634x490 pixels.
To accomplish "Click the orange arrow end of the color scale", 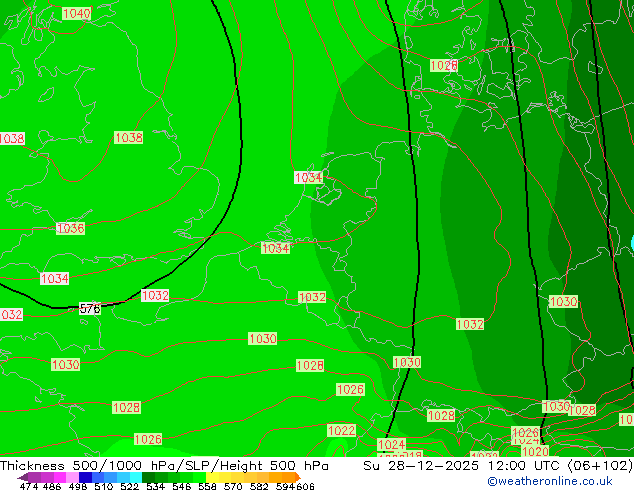I will (298, 477).
